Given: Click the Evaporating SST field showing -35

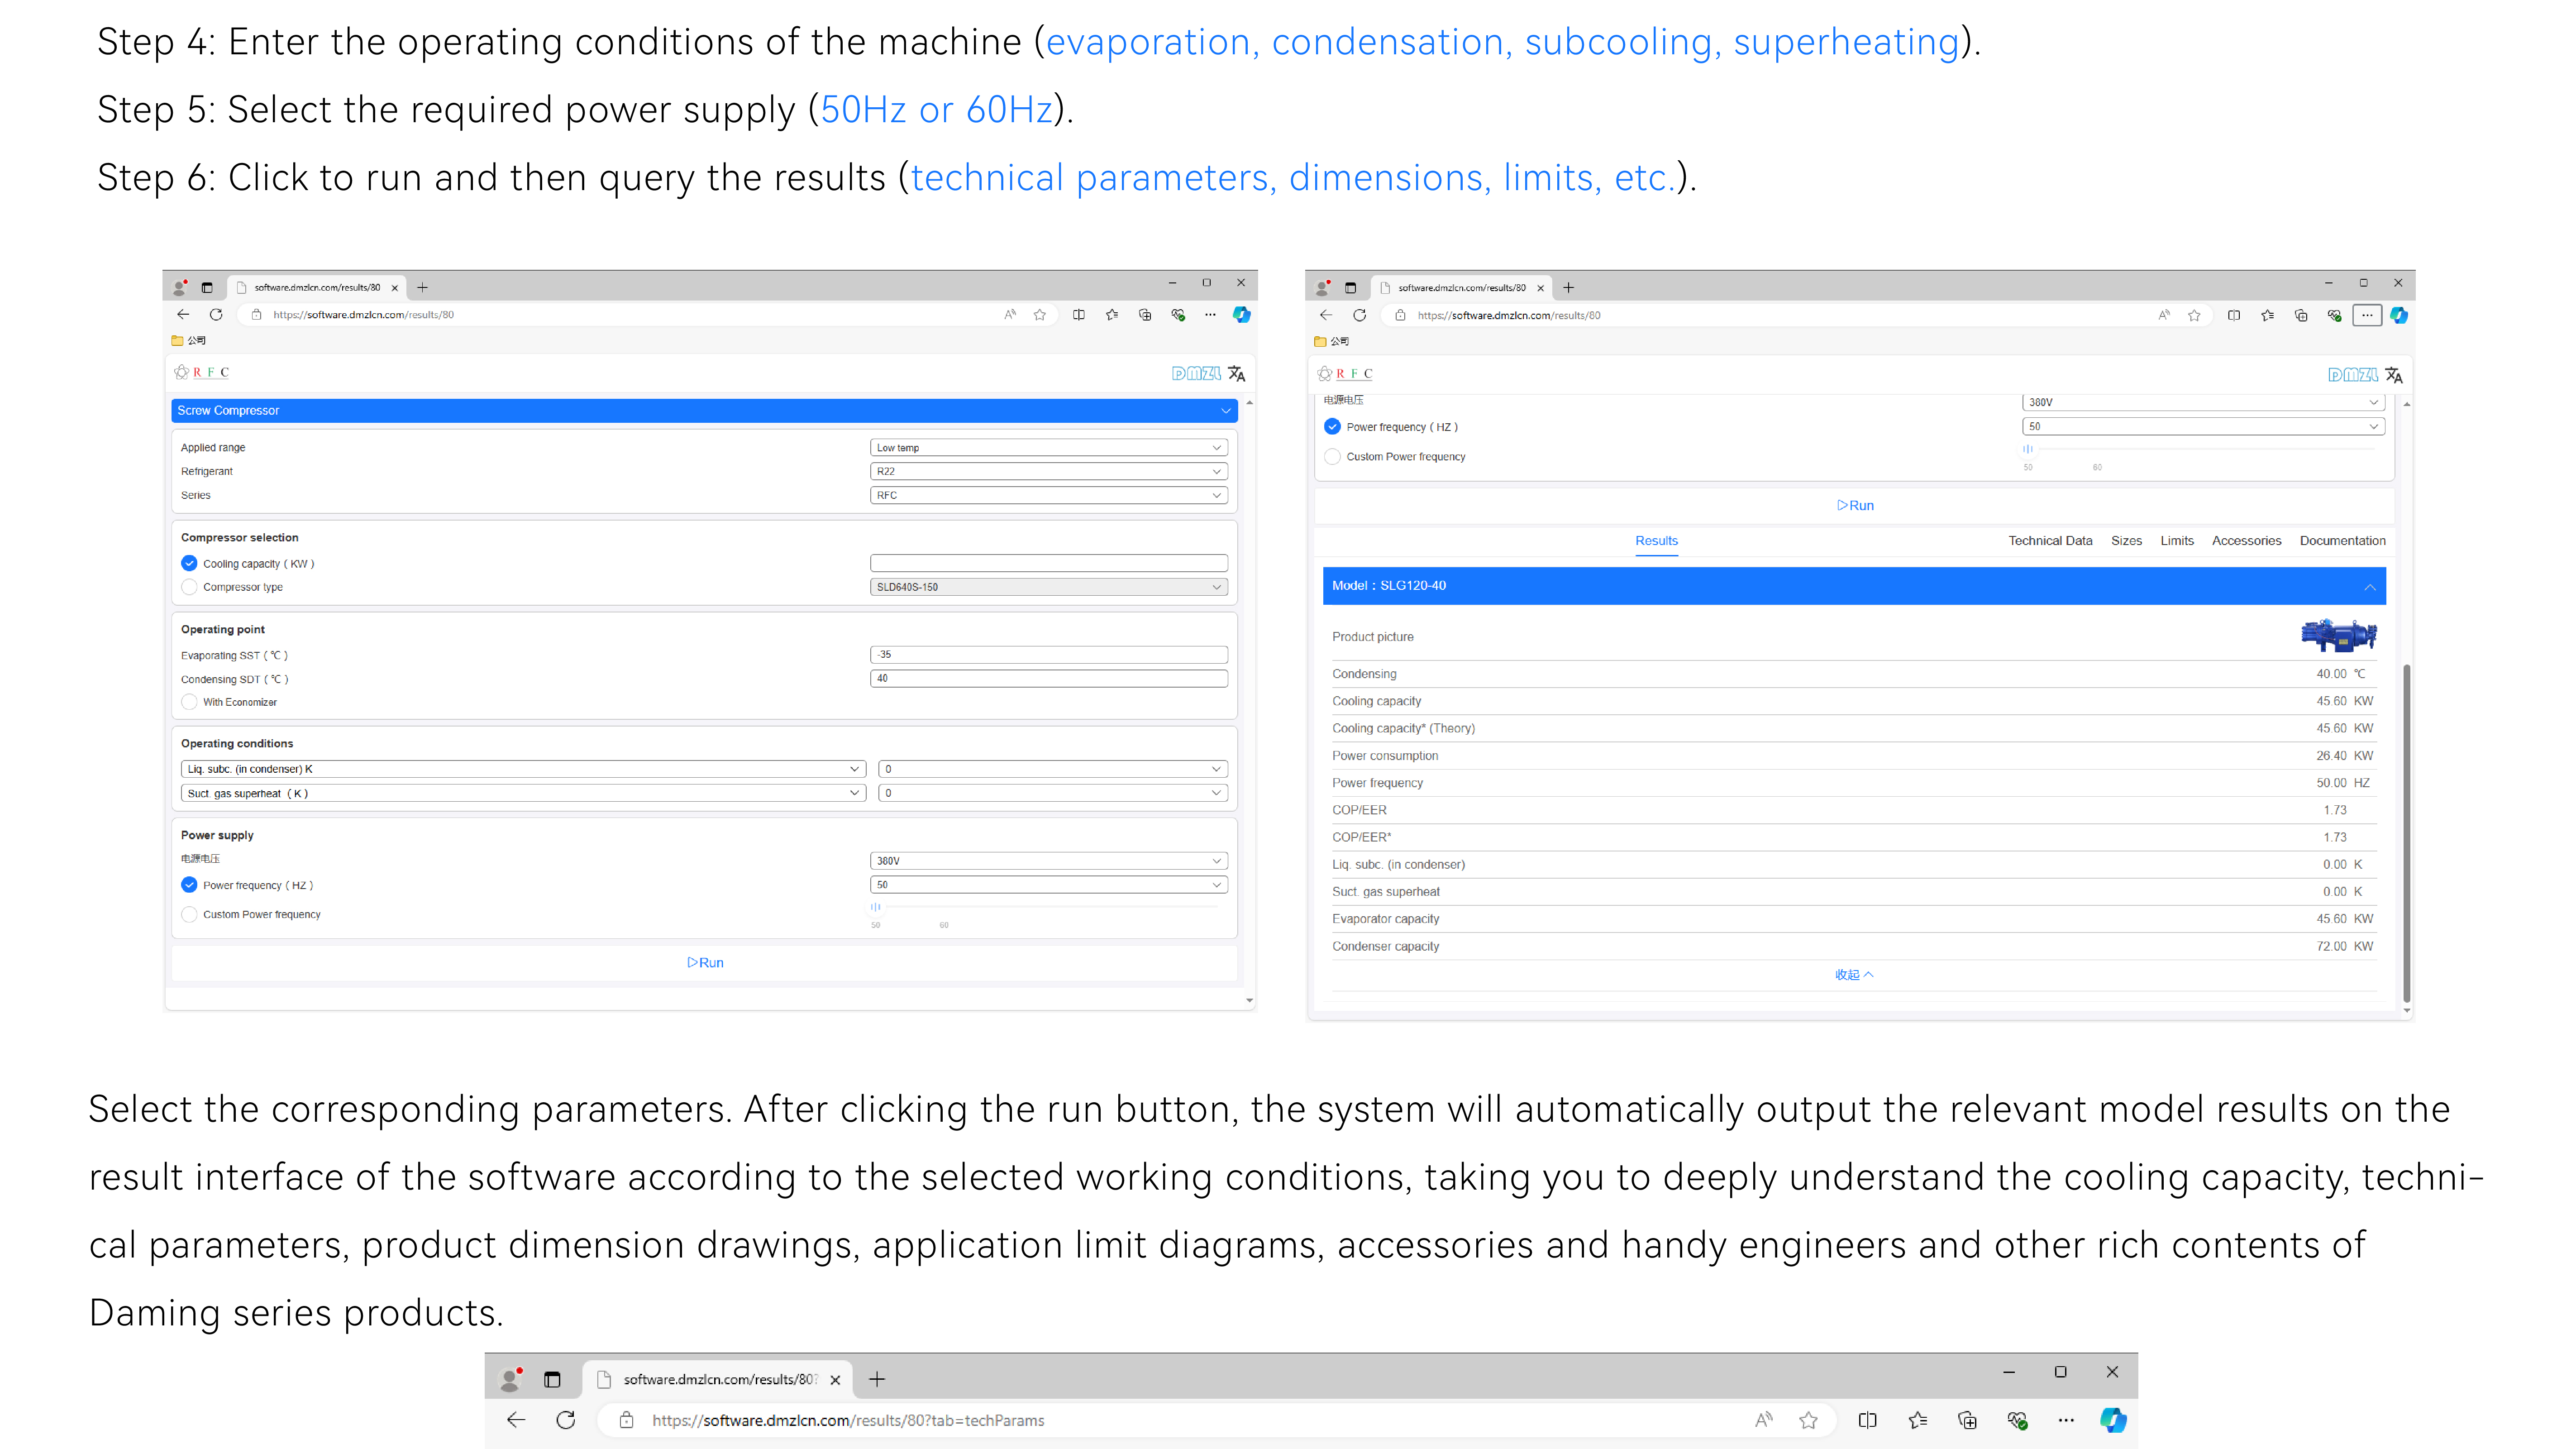Looking at the screenshot, I should point(1048,655).
